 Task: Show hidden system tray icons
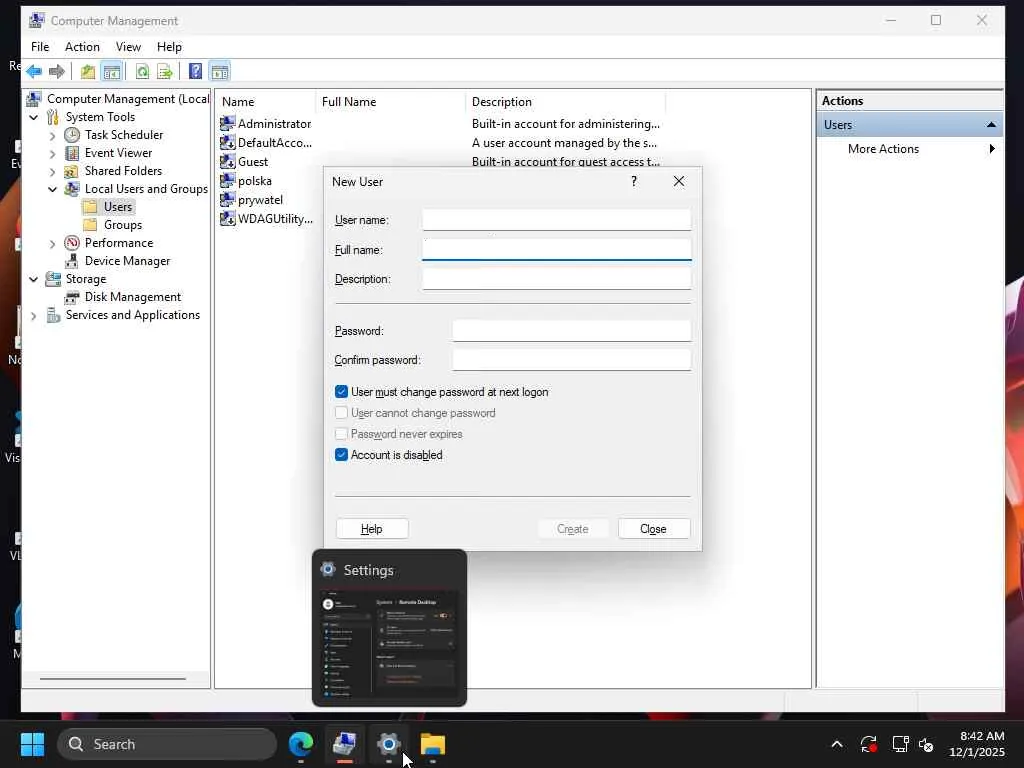pos(837,744)
